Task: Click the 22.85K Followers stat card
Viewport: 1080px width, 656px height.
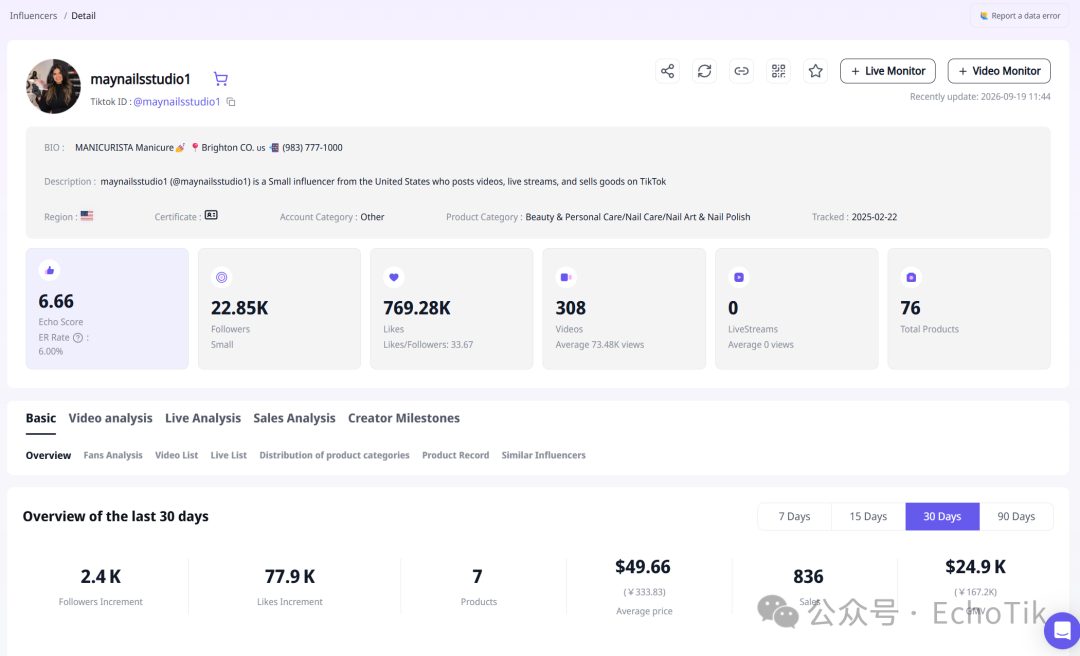Action: tap(280, 309)
